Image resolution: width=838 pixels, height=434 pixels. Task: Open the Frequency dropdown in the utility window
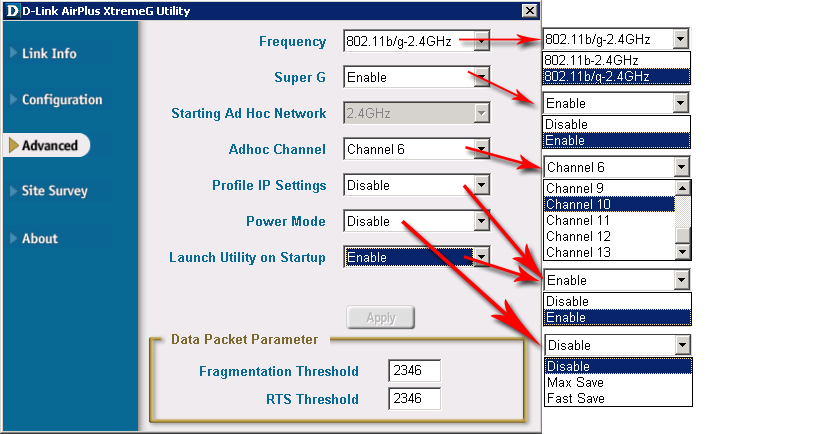click(482, 41)
